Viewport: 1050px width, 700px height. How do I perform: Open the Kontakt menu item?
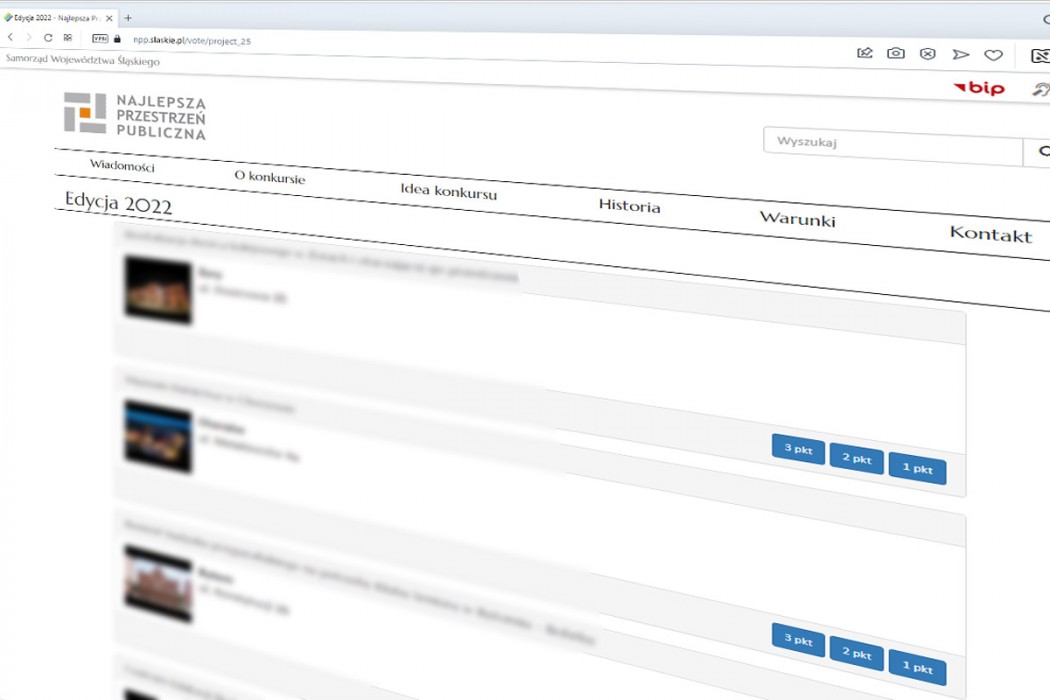[x=991, y=234]
